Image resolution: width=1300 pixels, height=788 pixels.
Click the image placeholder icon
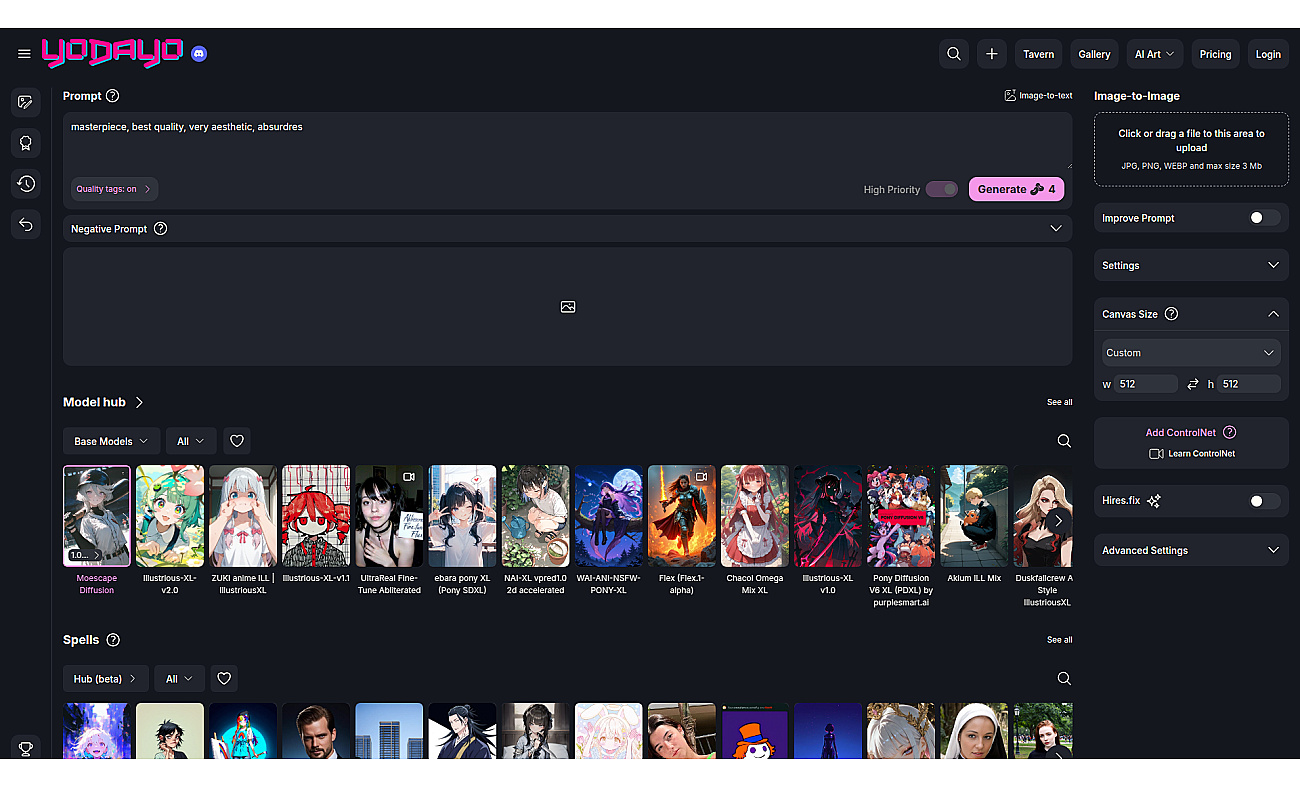568,307
